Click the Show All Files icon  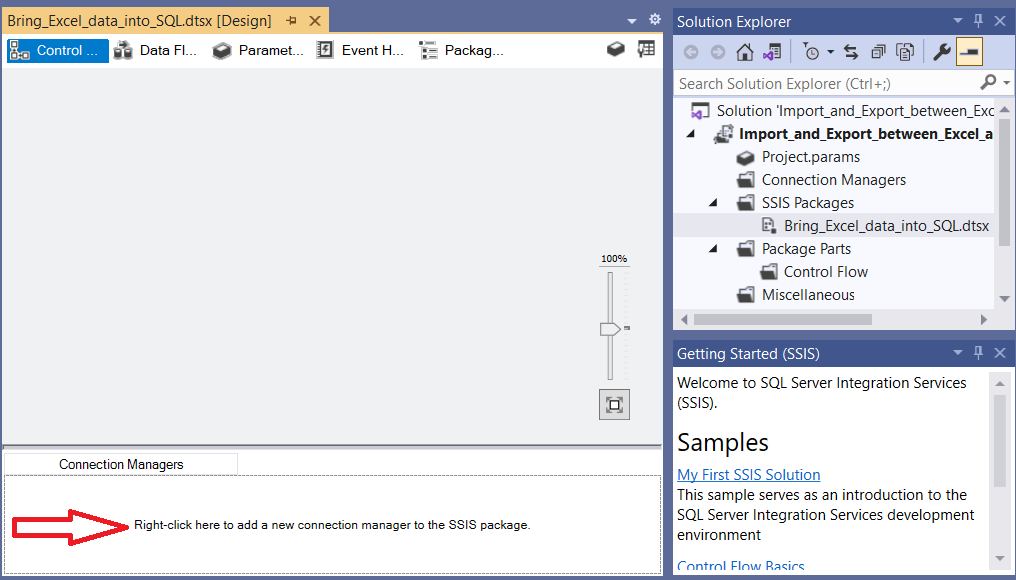coord(905,52)
